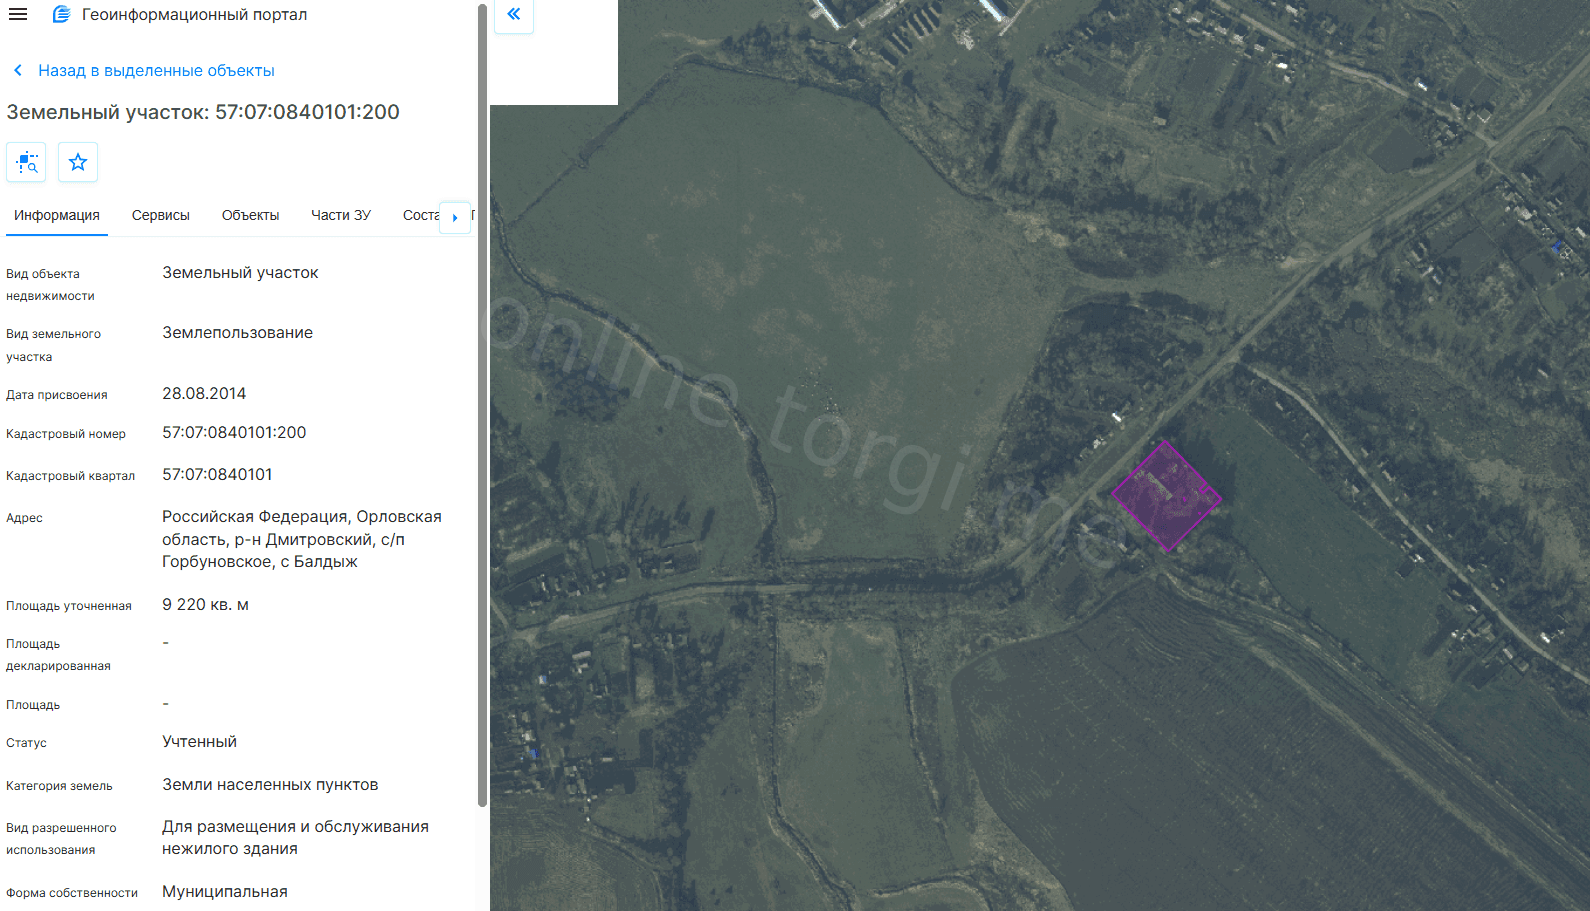Click the address text Орловская область

301,528
